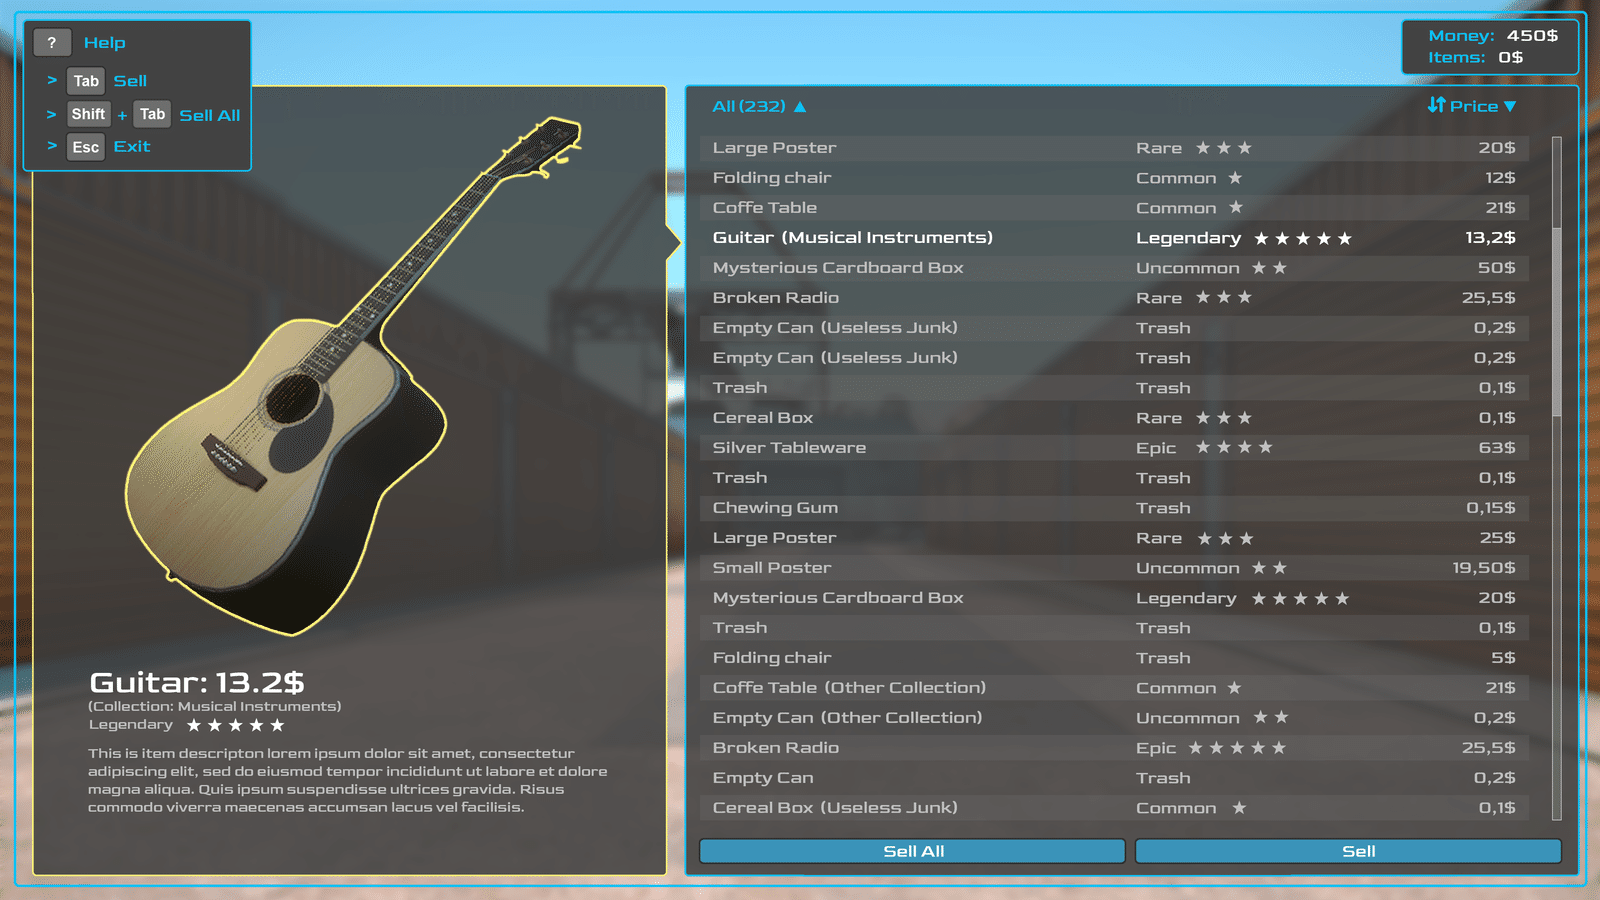Select Coffe Table (Other Collection) row

(x=1114, y=687)
